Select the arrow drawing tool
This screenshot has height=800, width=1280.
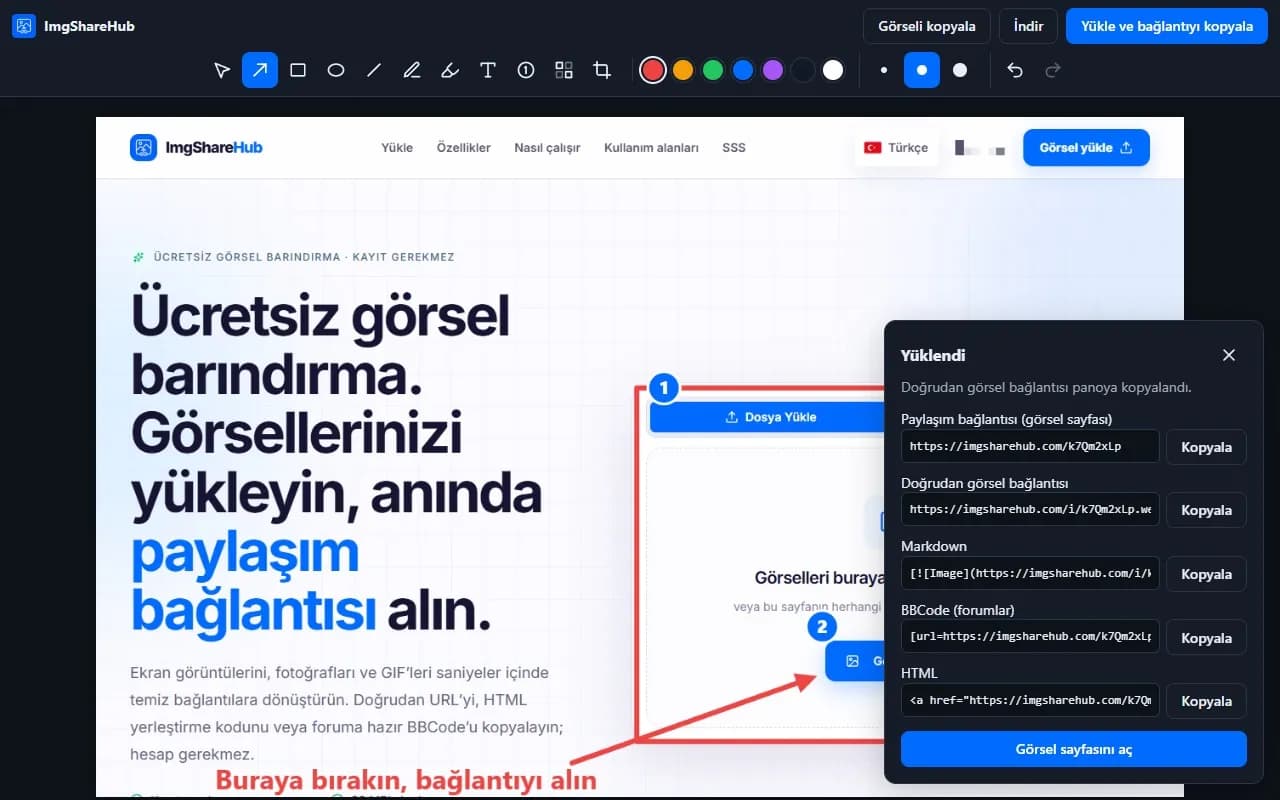pos(260,70)
